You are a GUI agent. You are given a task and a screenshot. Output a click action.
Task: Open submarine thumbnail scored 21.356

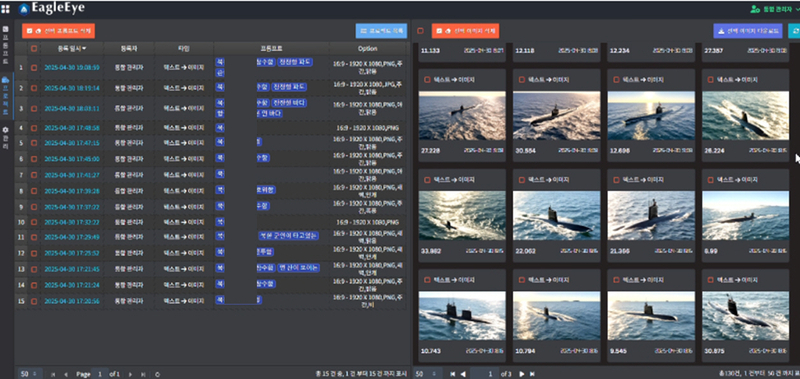(x=651, y=216)
